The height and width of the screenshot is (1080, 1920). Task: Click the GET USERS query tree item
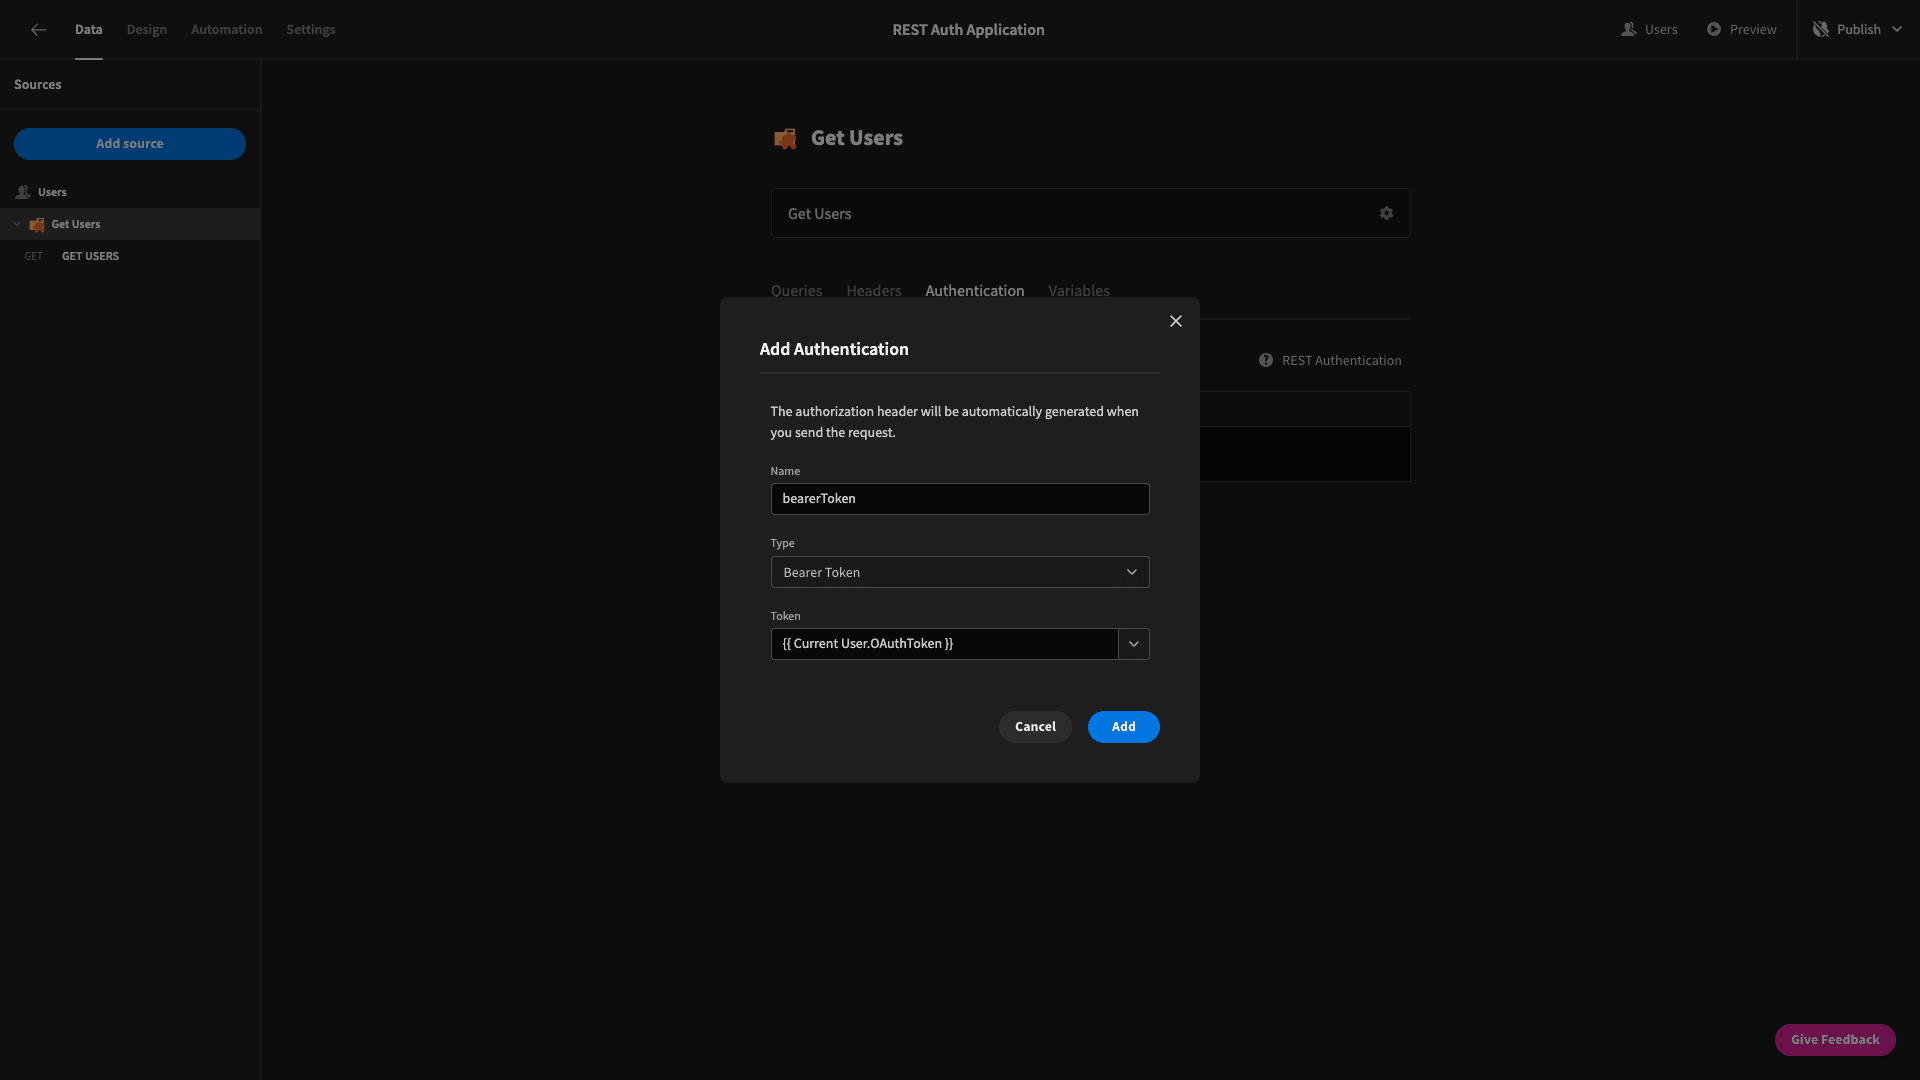point(90,256)
